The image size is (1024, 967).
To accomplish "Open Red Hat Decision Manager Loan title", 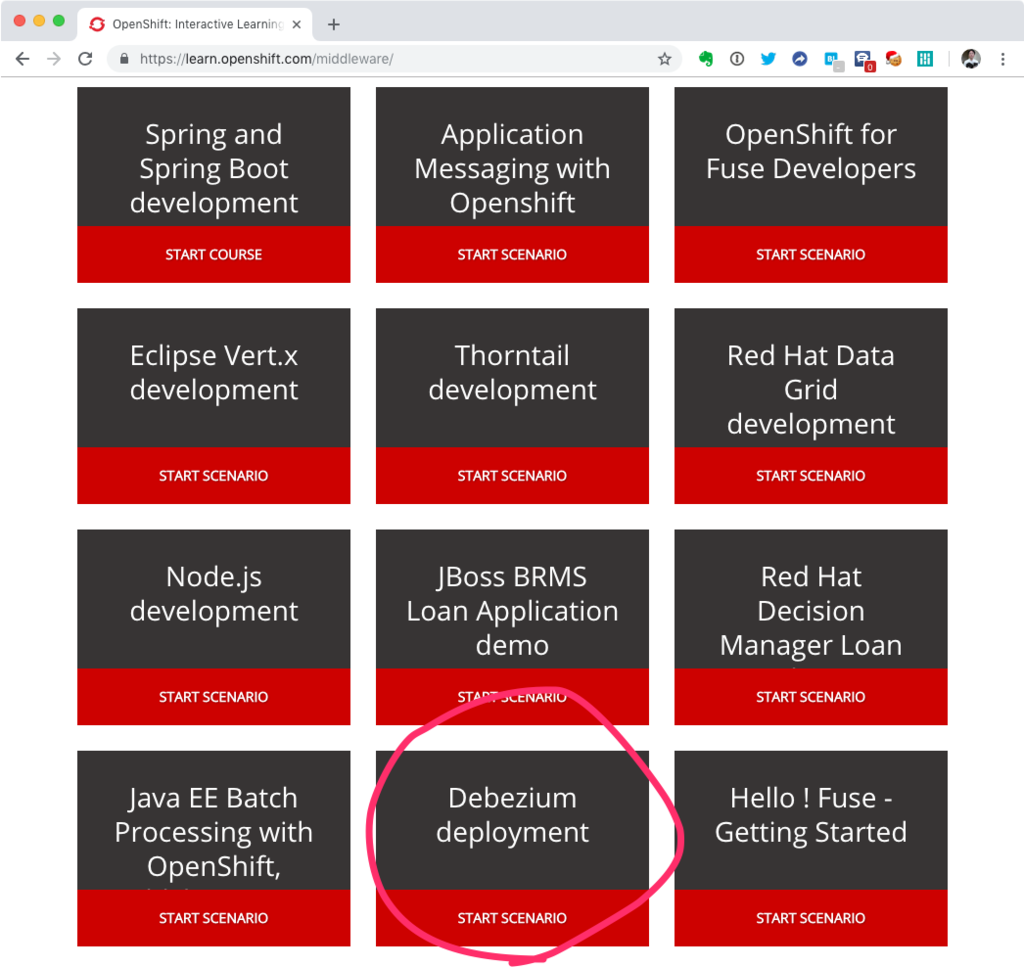I will click(x=810, y=611).
